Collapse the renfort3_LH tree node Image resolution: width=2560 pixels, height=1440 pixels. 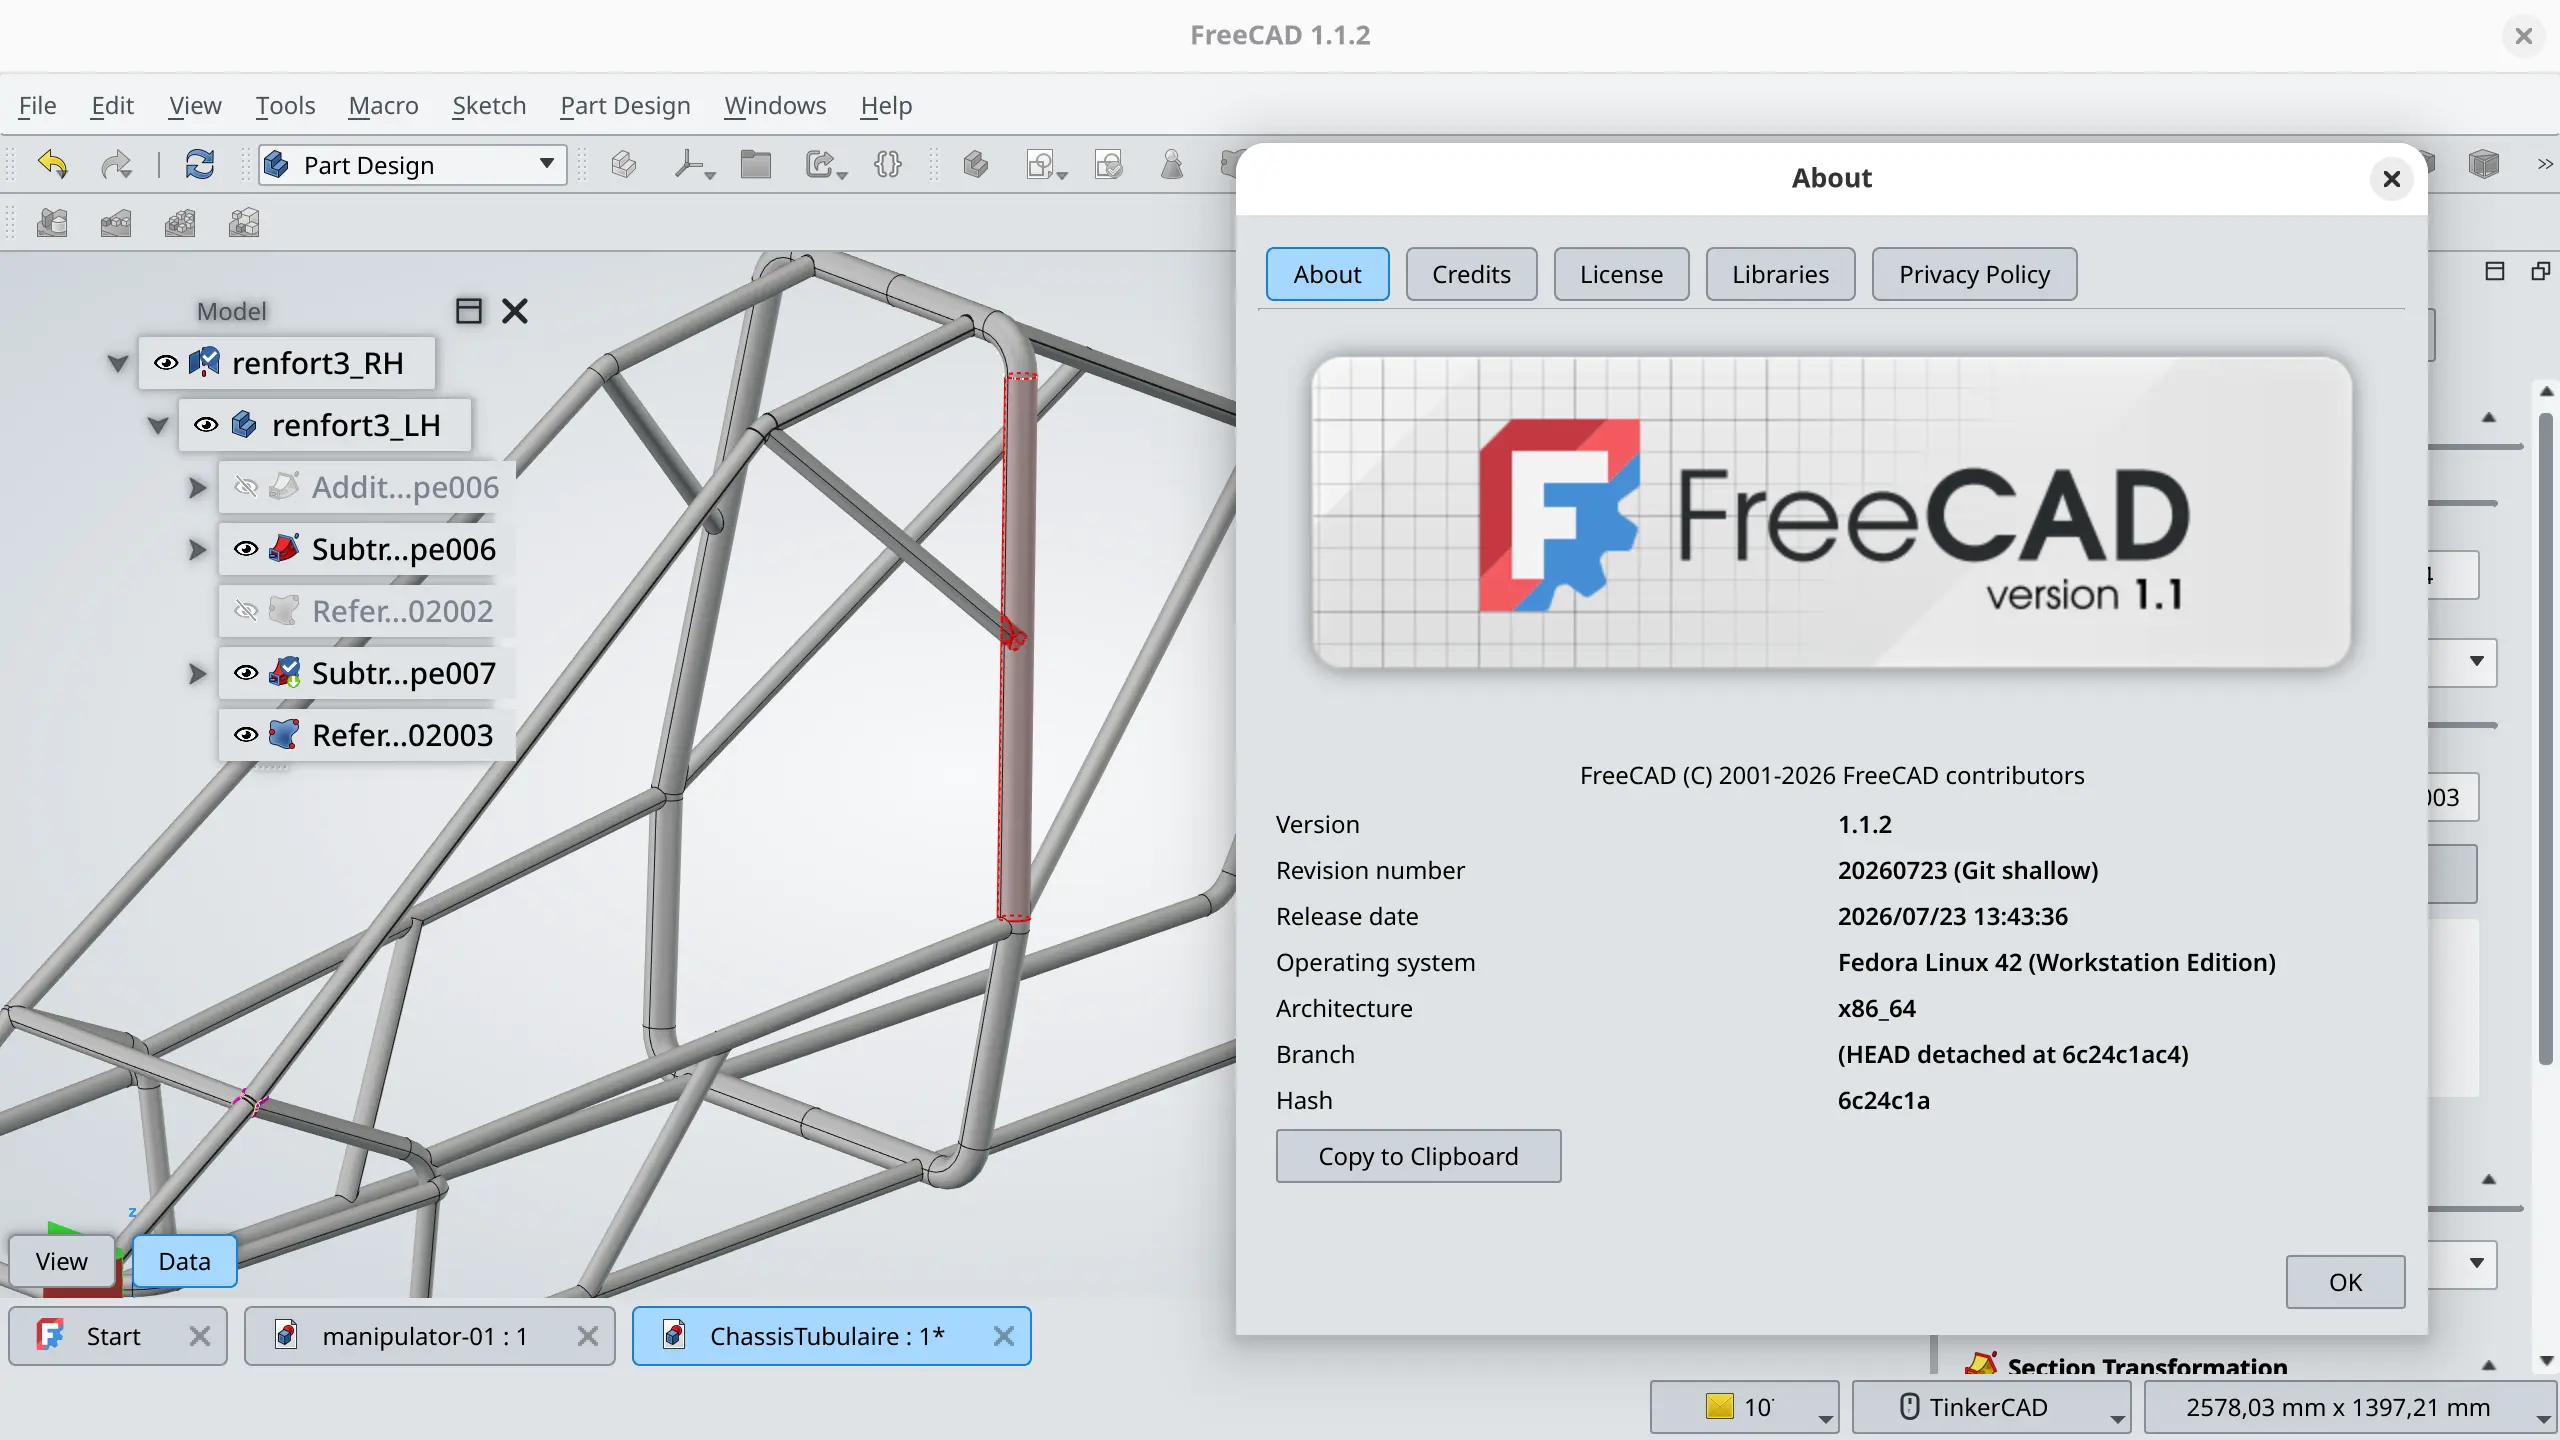click(158, 425)
